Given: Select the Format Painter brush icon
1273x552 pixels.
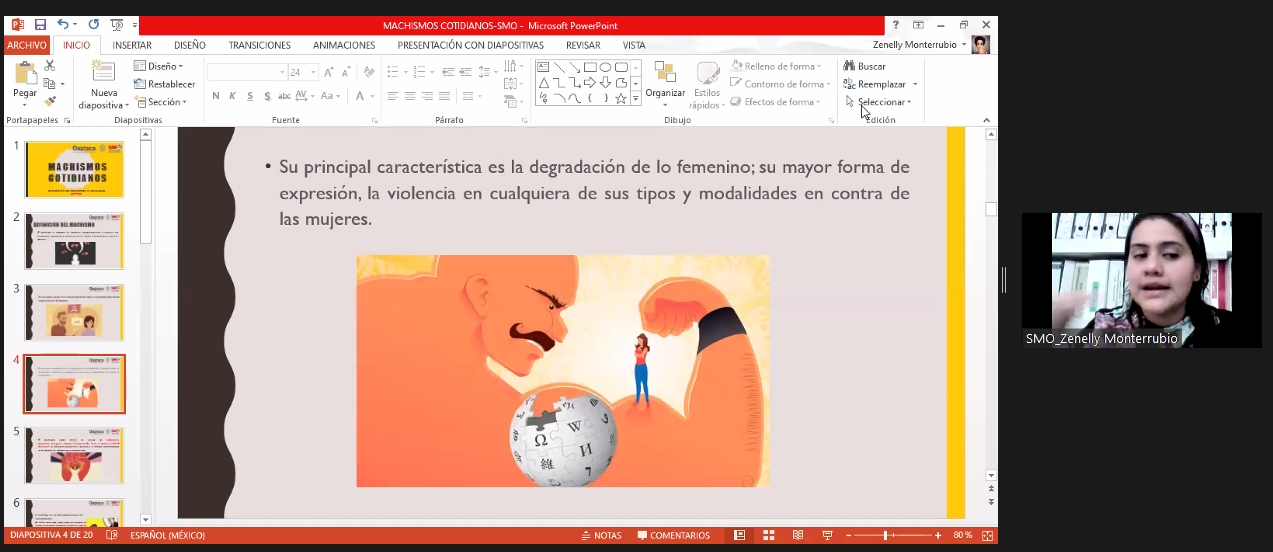Looking at the screenshot, I should 50,101.
